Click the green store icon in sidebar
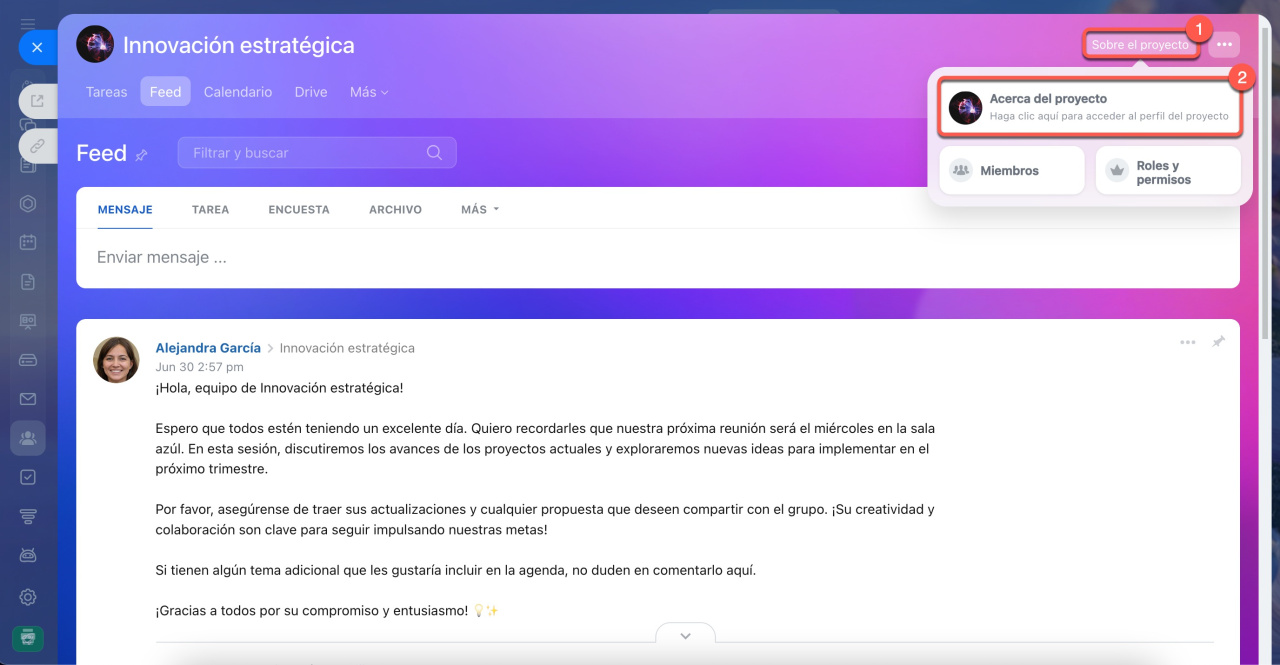This screenshot has width=1280, height=665. [28, 637]
